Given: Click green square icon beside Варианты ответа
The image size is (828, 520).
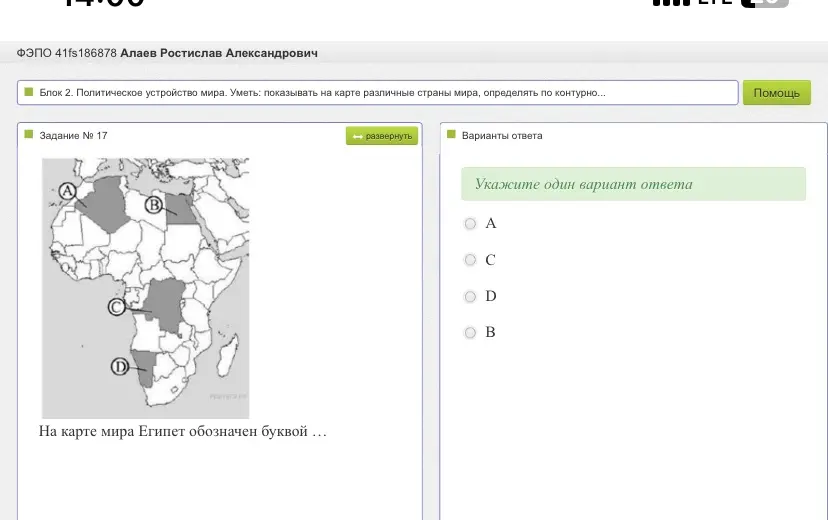Looking at the screenshot, I should 451,134.
